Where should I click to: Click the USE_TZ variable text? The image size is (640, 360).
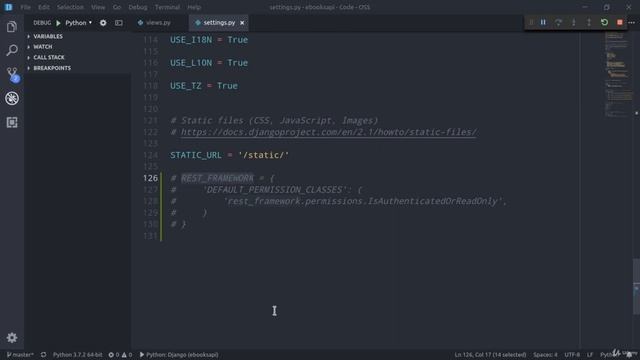[186, 86]
